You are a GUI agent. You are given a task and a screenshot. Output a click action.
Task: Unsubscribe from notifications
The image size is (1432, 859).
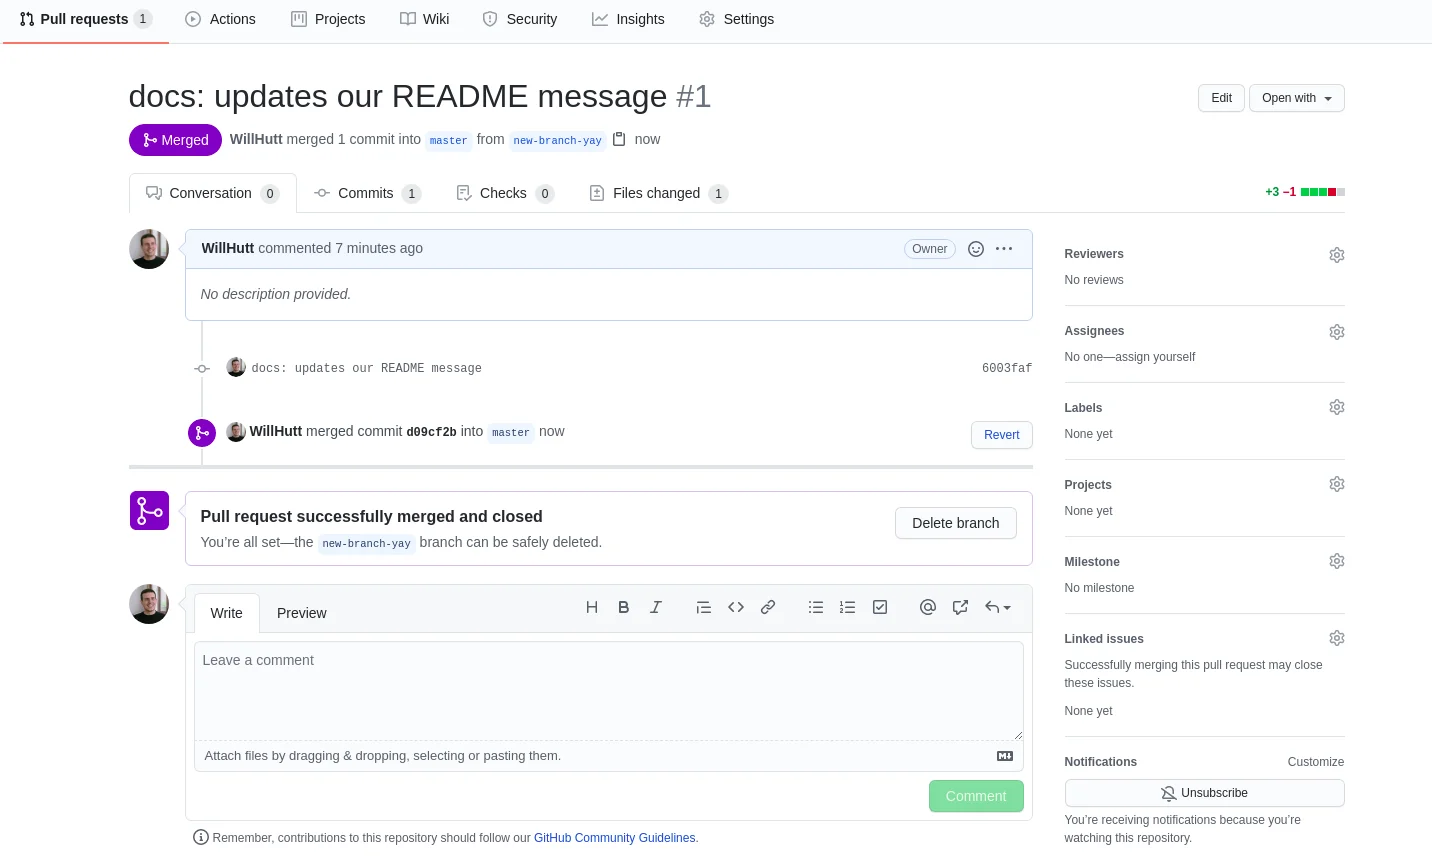tap(1204, 793)
